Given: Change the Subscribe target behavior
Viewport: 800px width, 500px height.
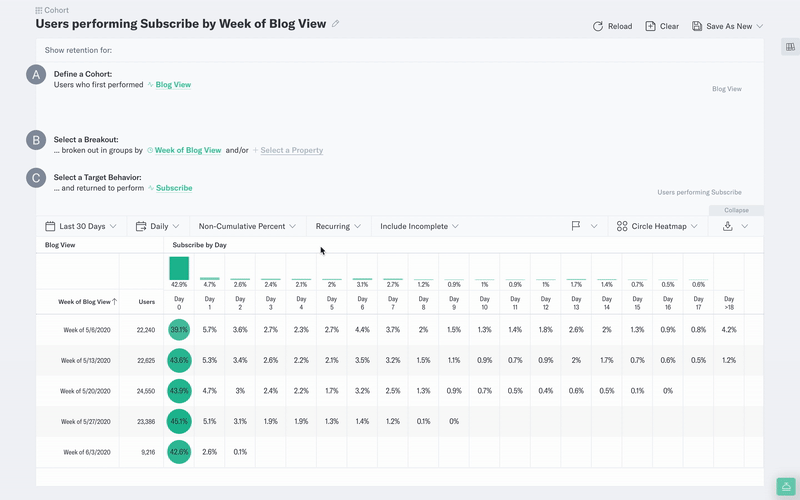Looking at the screenshot, I should 174,188.
